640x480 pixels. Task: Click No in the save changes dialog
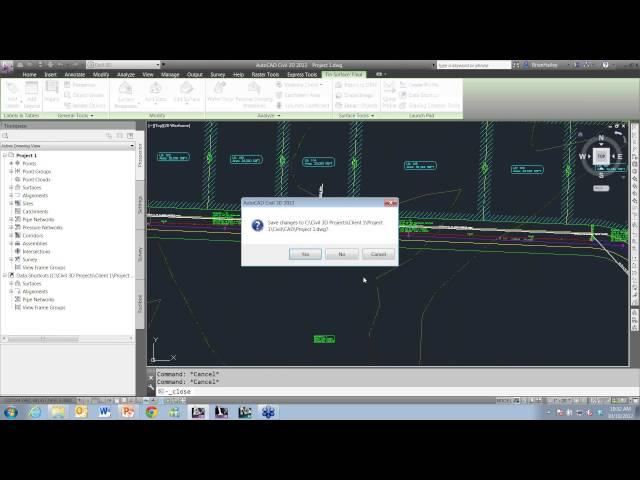point(342,254)
